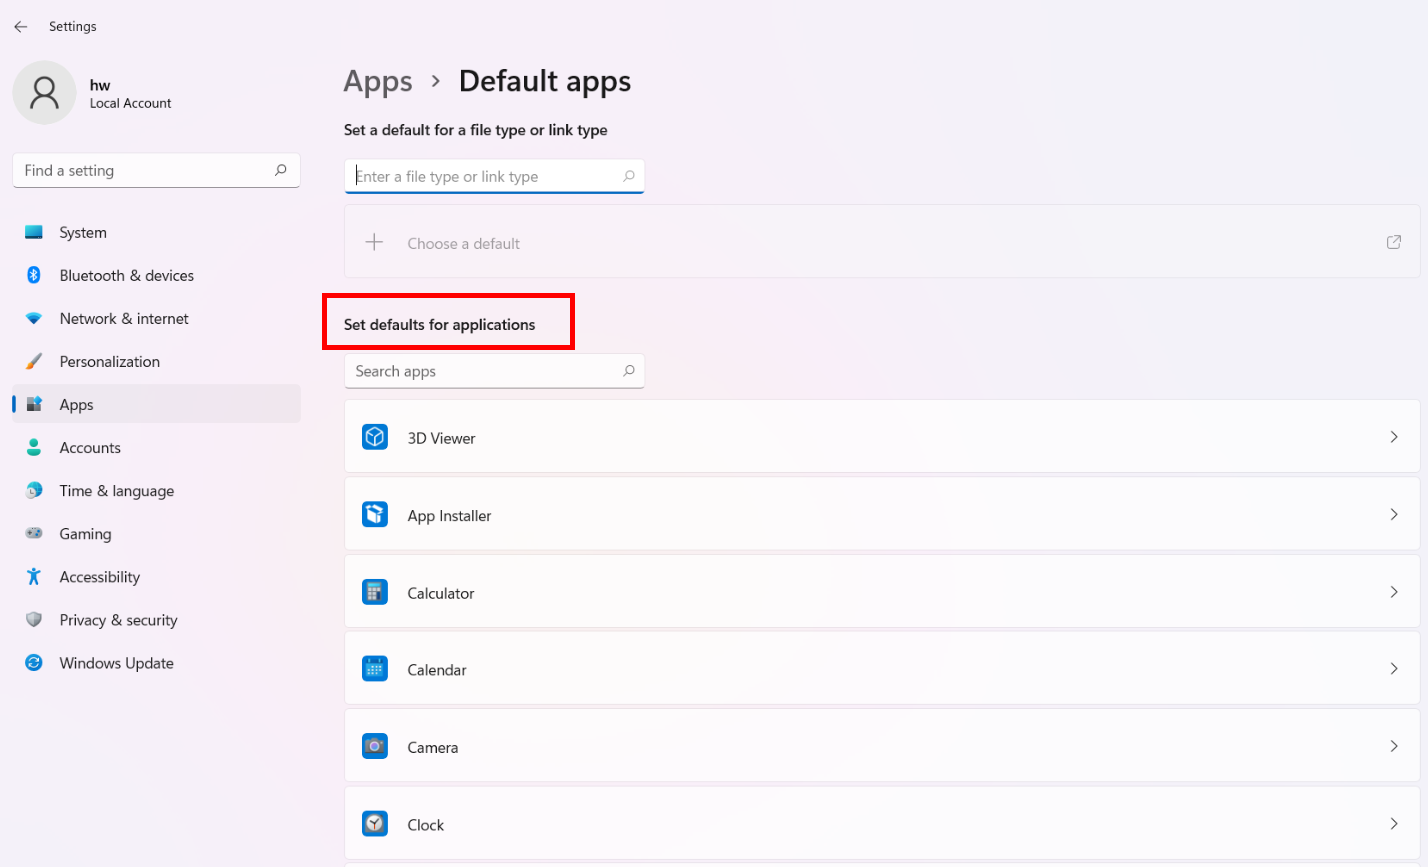
Task: Open Network & internet settings
Action: pyautogui.click(x=156, y=318)
